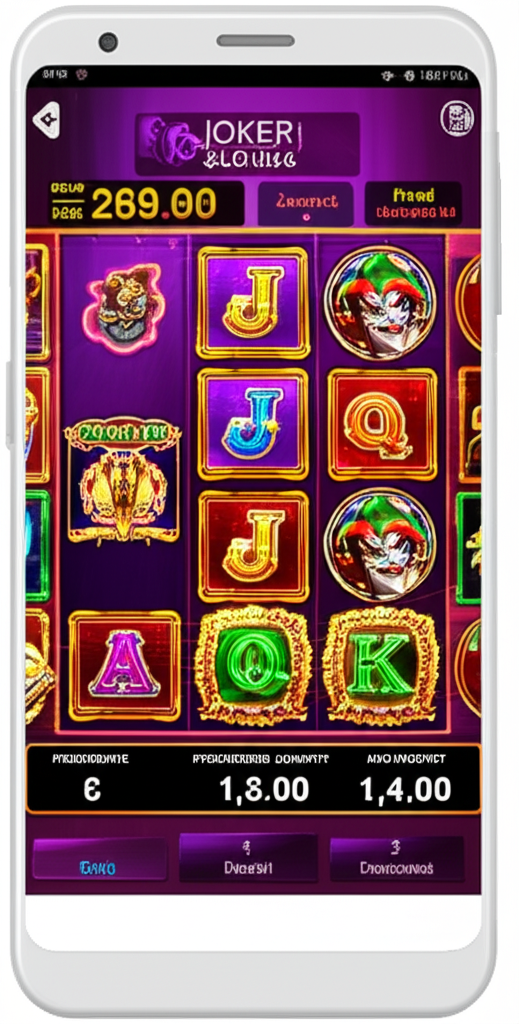Select the top joker face symbol

[380, 302]
